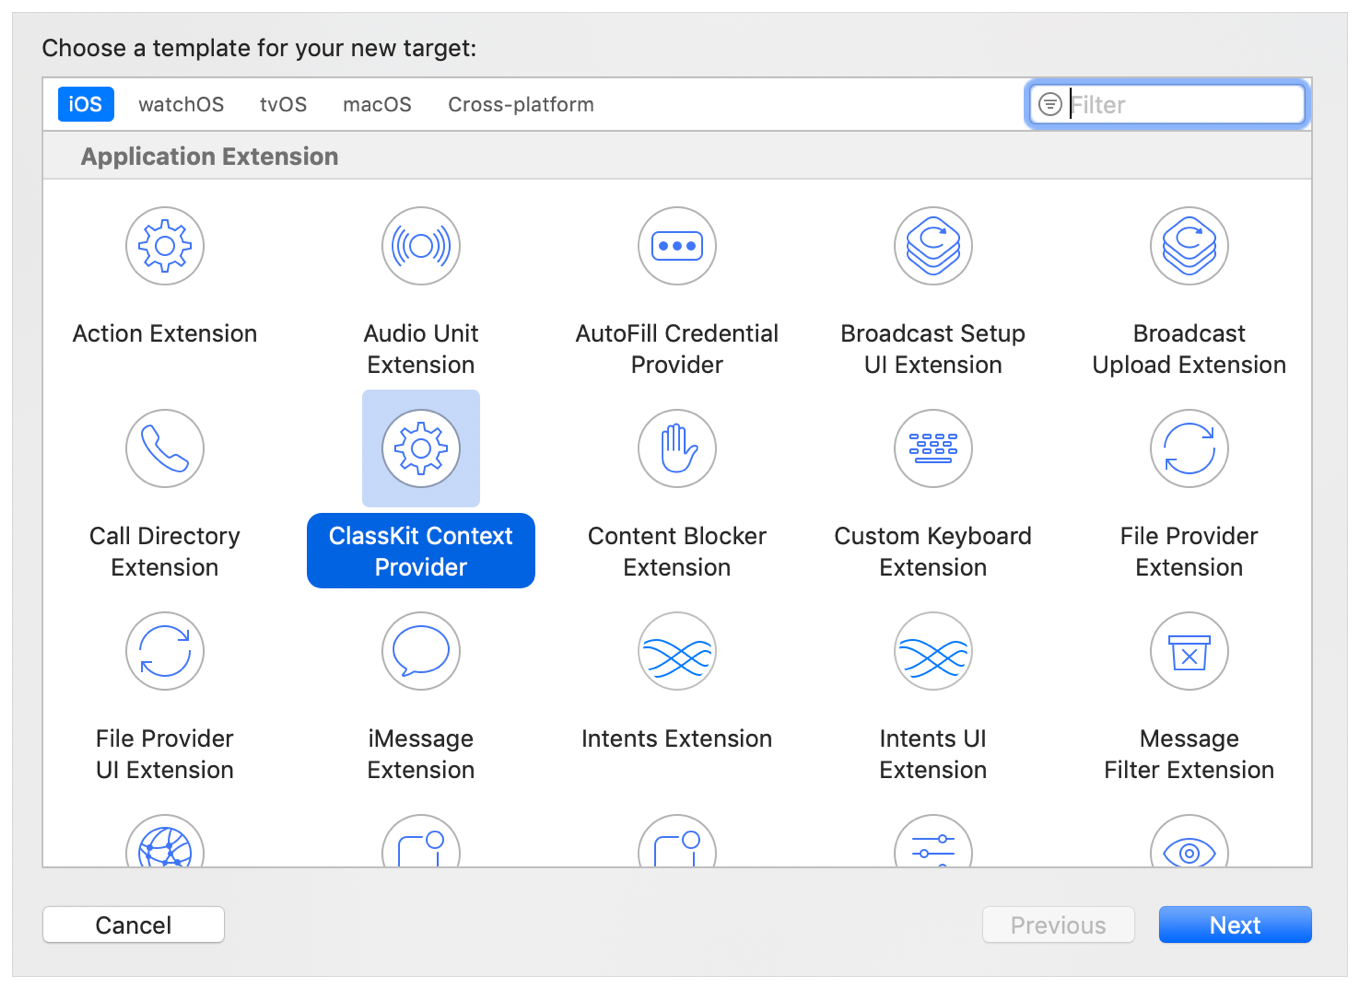Pick the Content Blocker Extension hand icon
Screen dimensions: 1360x989
[677, 448]
